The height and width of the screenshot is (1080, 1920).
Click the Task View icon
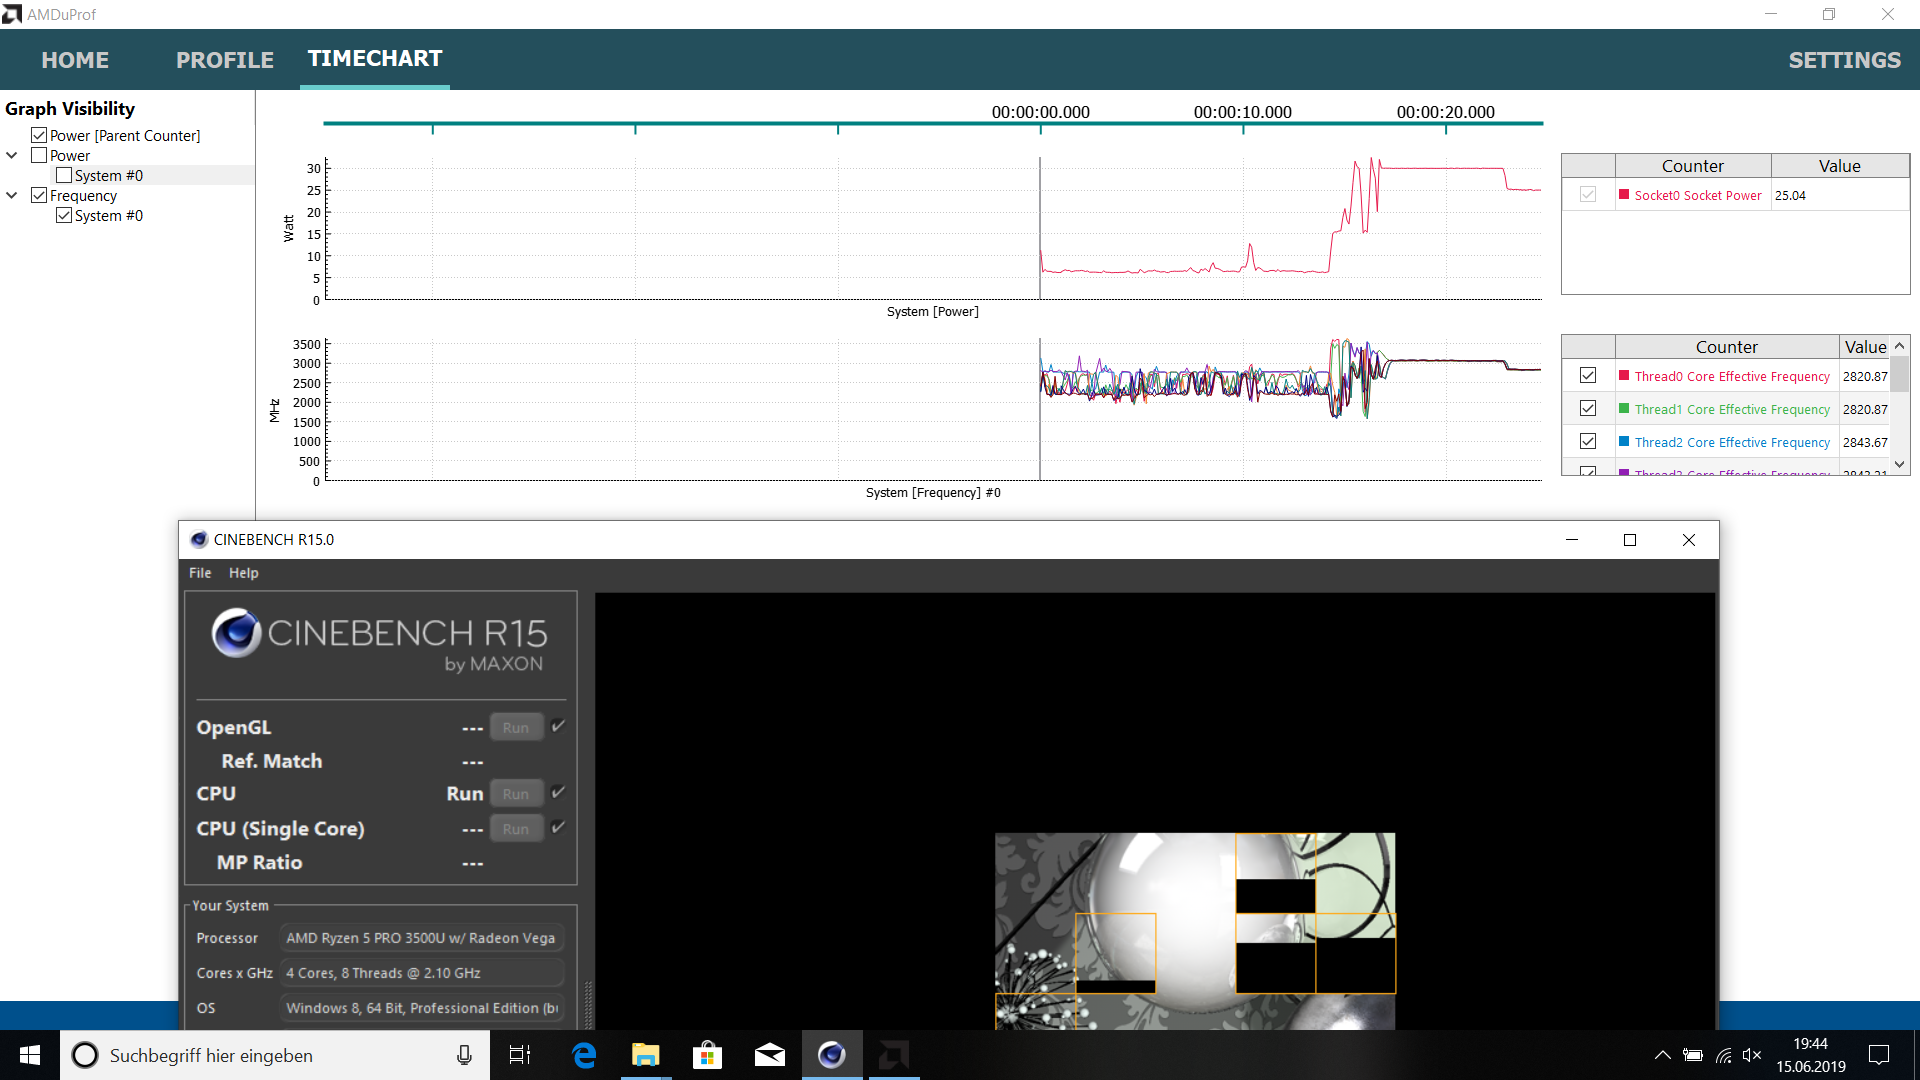coord(520,1055)
